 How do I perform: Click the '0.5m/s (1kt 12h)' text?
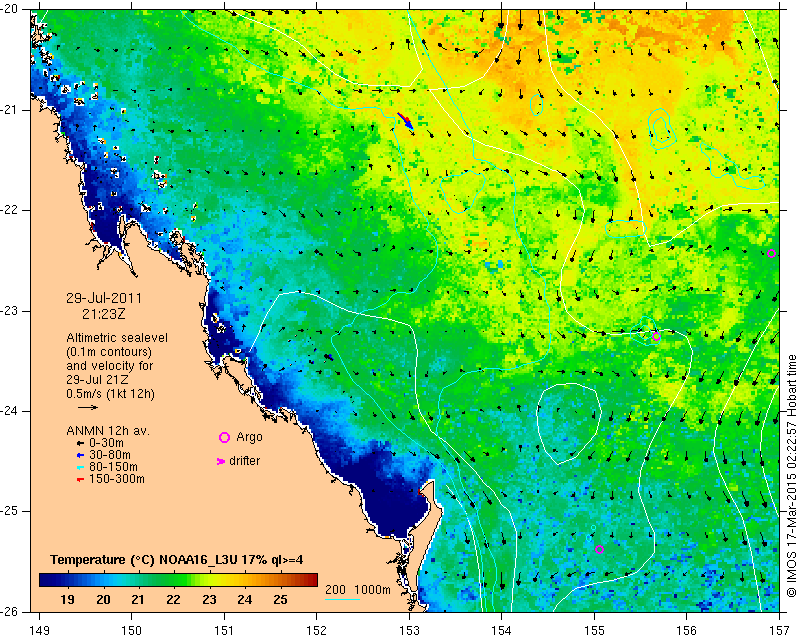110,394
